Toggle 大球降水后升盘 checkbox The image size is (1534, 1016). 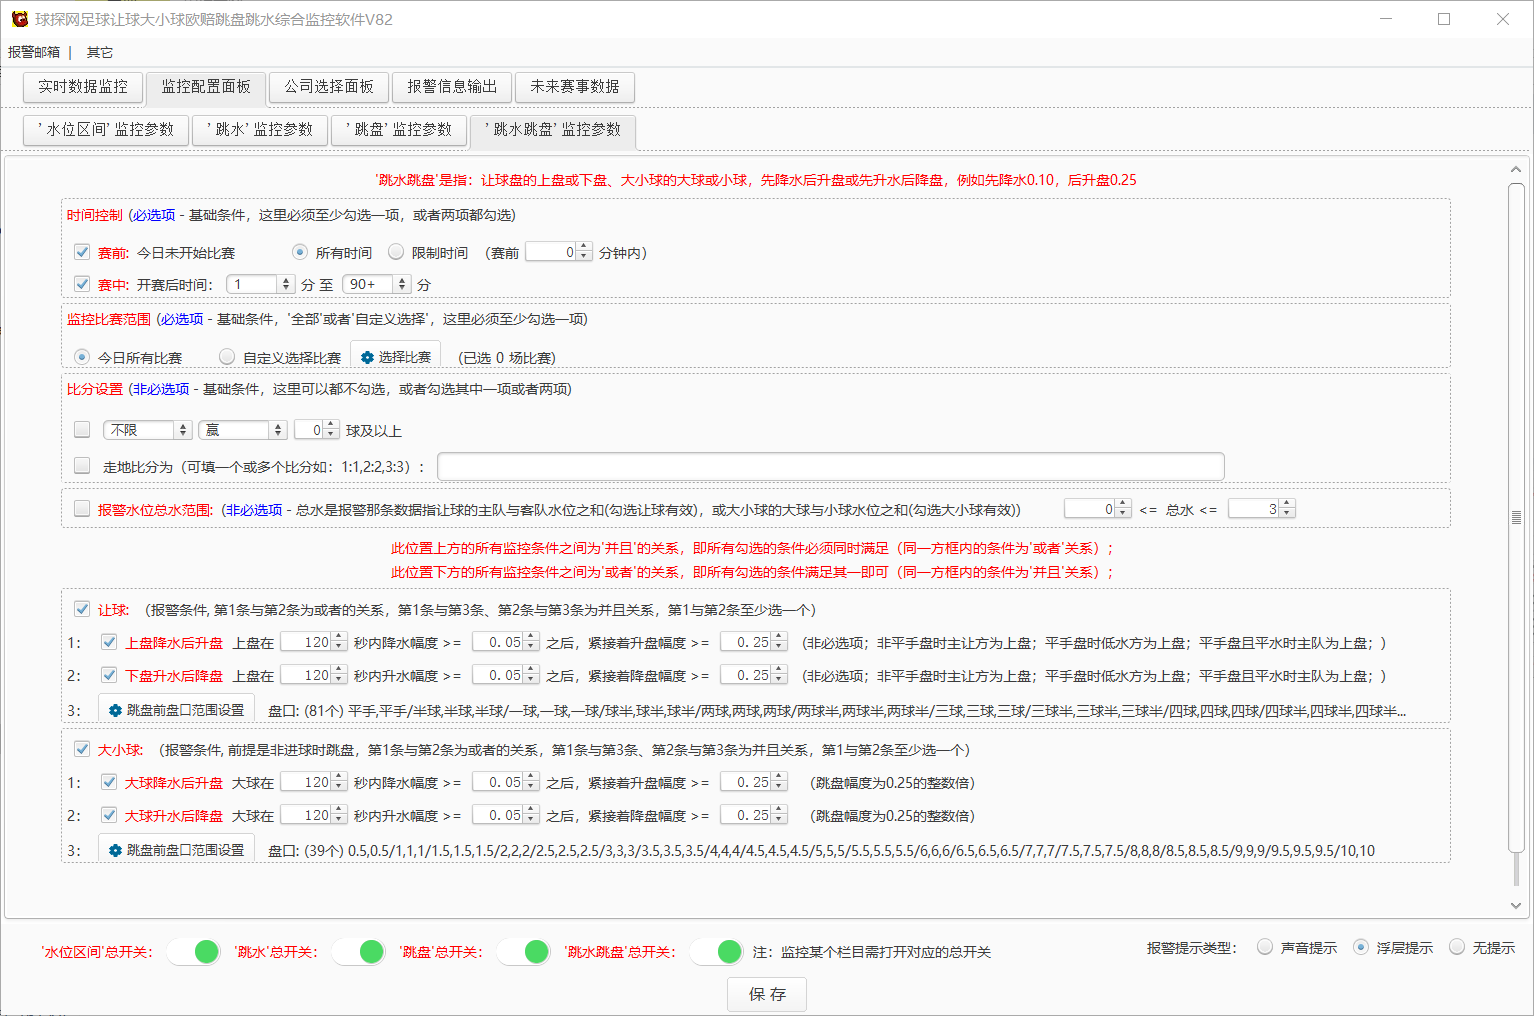[x=109, y=782]
